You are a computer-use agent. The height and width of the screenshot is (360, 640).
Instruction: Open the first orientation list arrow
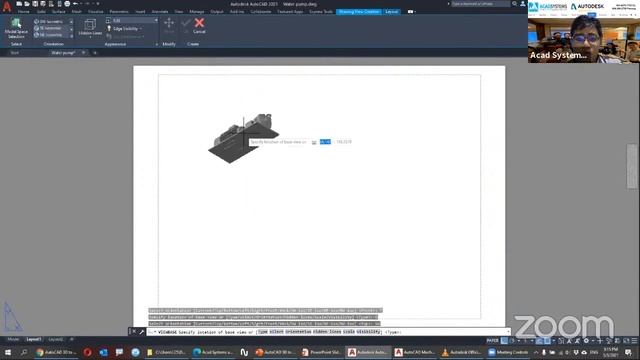[x=71, y=21]
